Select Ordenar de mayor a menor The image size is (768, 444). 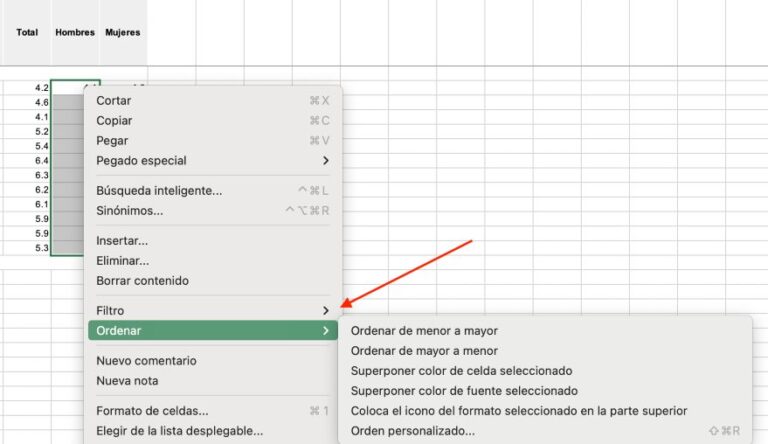click(x=424, y=351)
